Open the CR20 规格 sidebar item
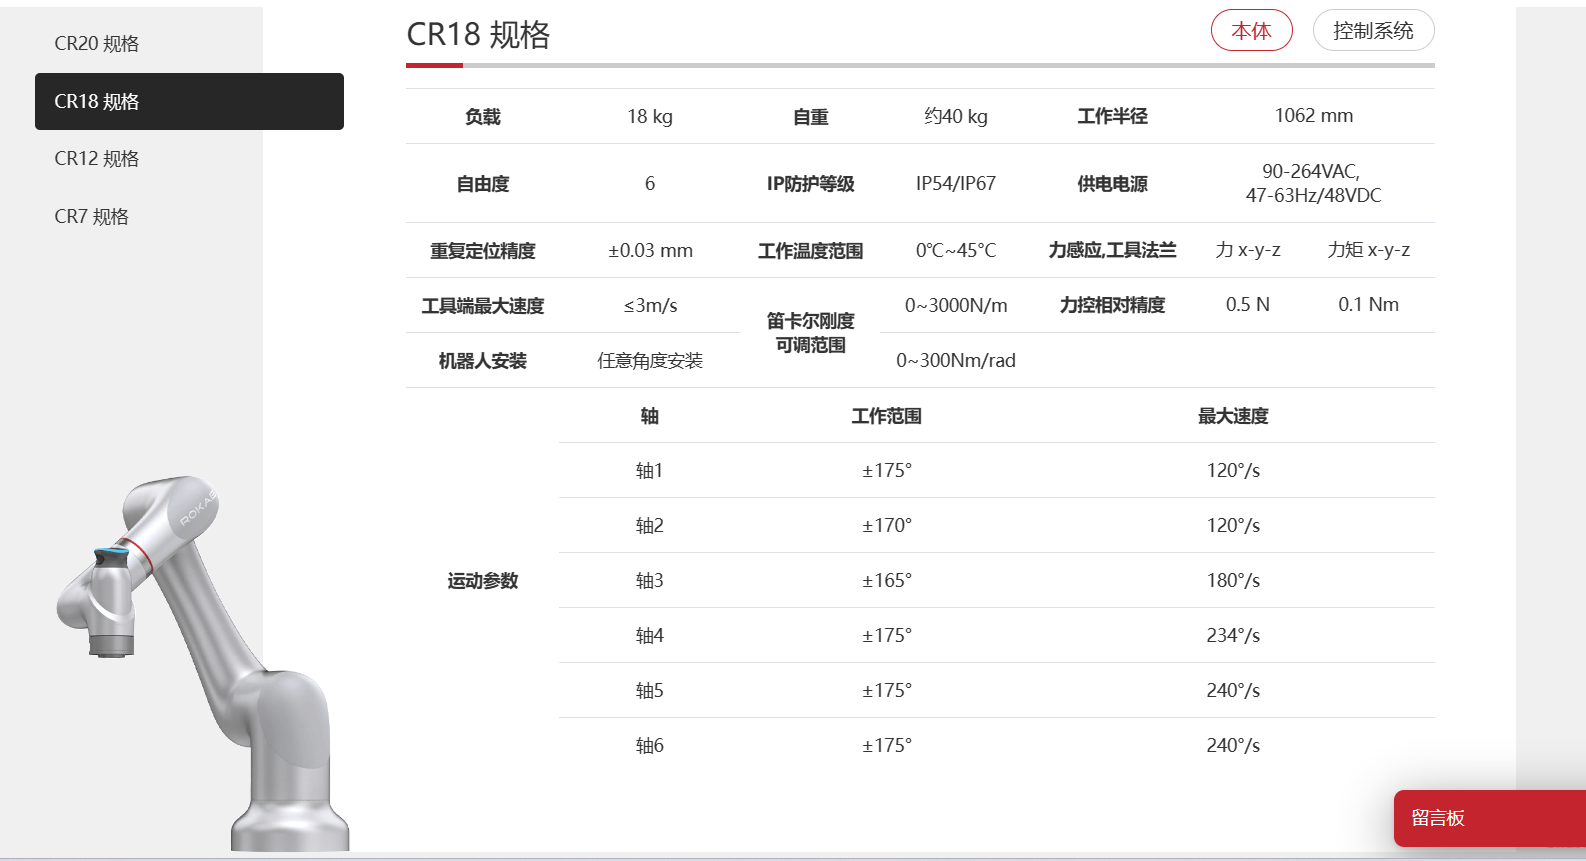The image size is (1586, 861). click(96, 44)
